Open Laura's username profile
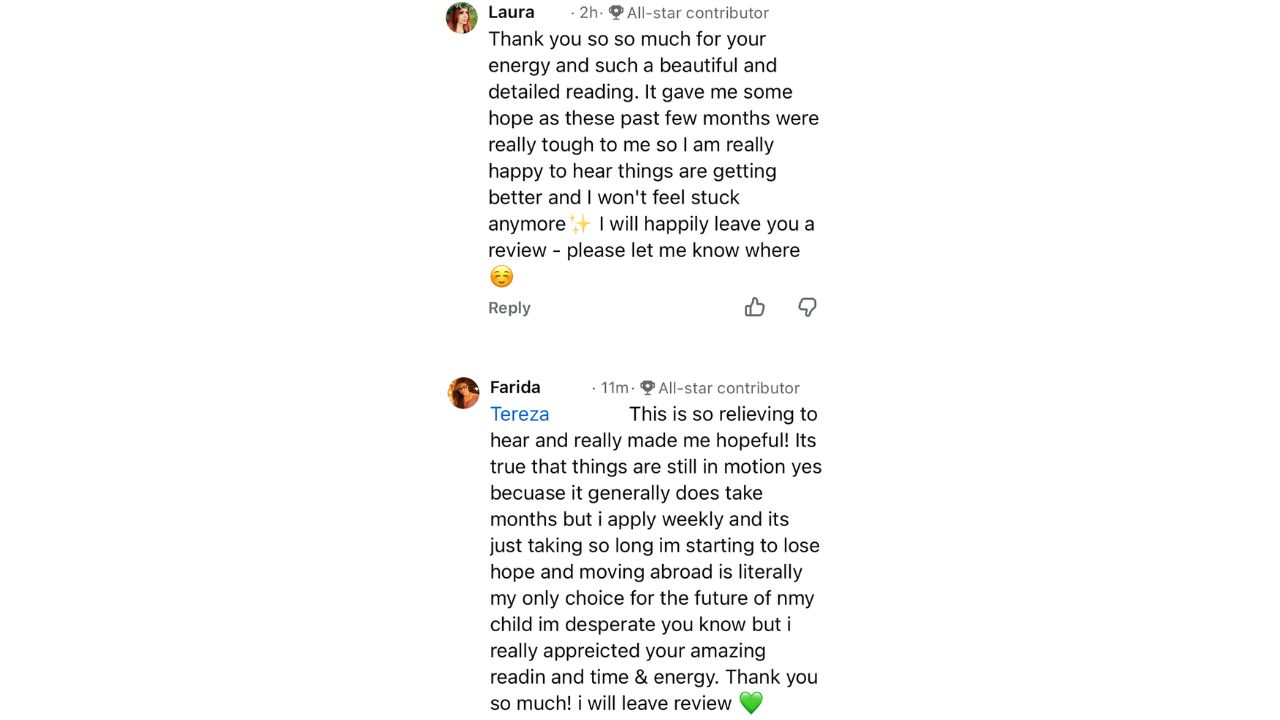 [511, 12]
